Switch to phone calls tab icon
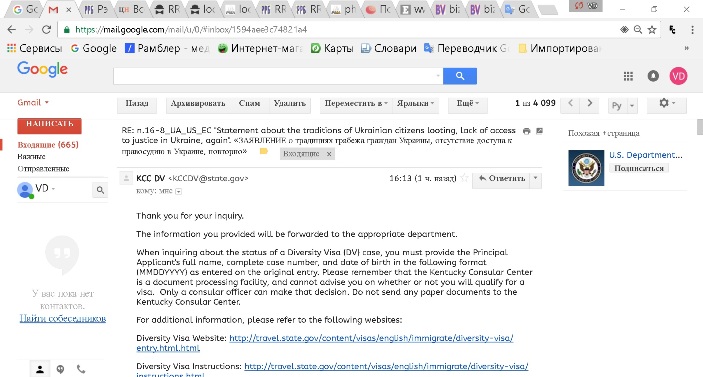 tap(81, 369)
